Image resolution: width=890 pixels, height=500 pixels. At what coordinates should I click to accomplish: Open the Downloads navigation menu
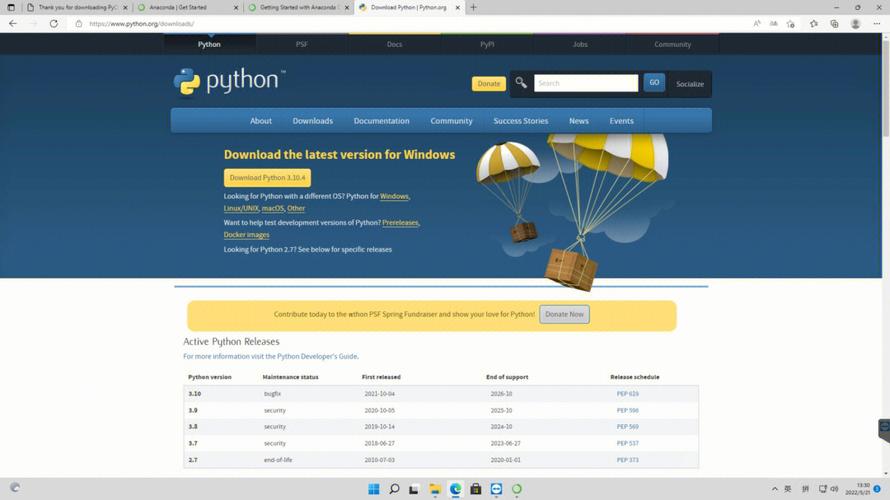313,121
